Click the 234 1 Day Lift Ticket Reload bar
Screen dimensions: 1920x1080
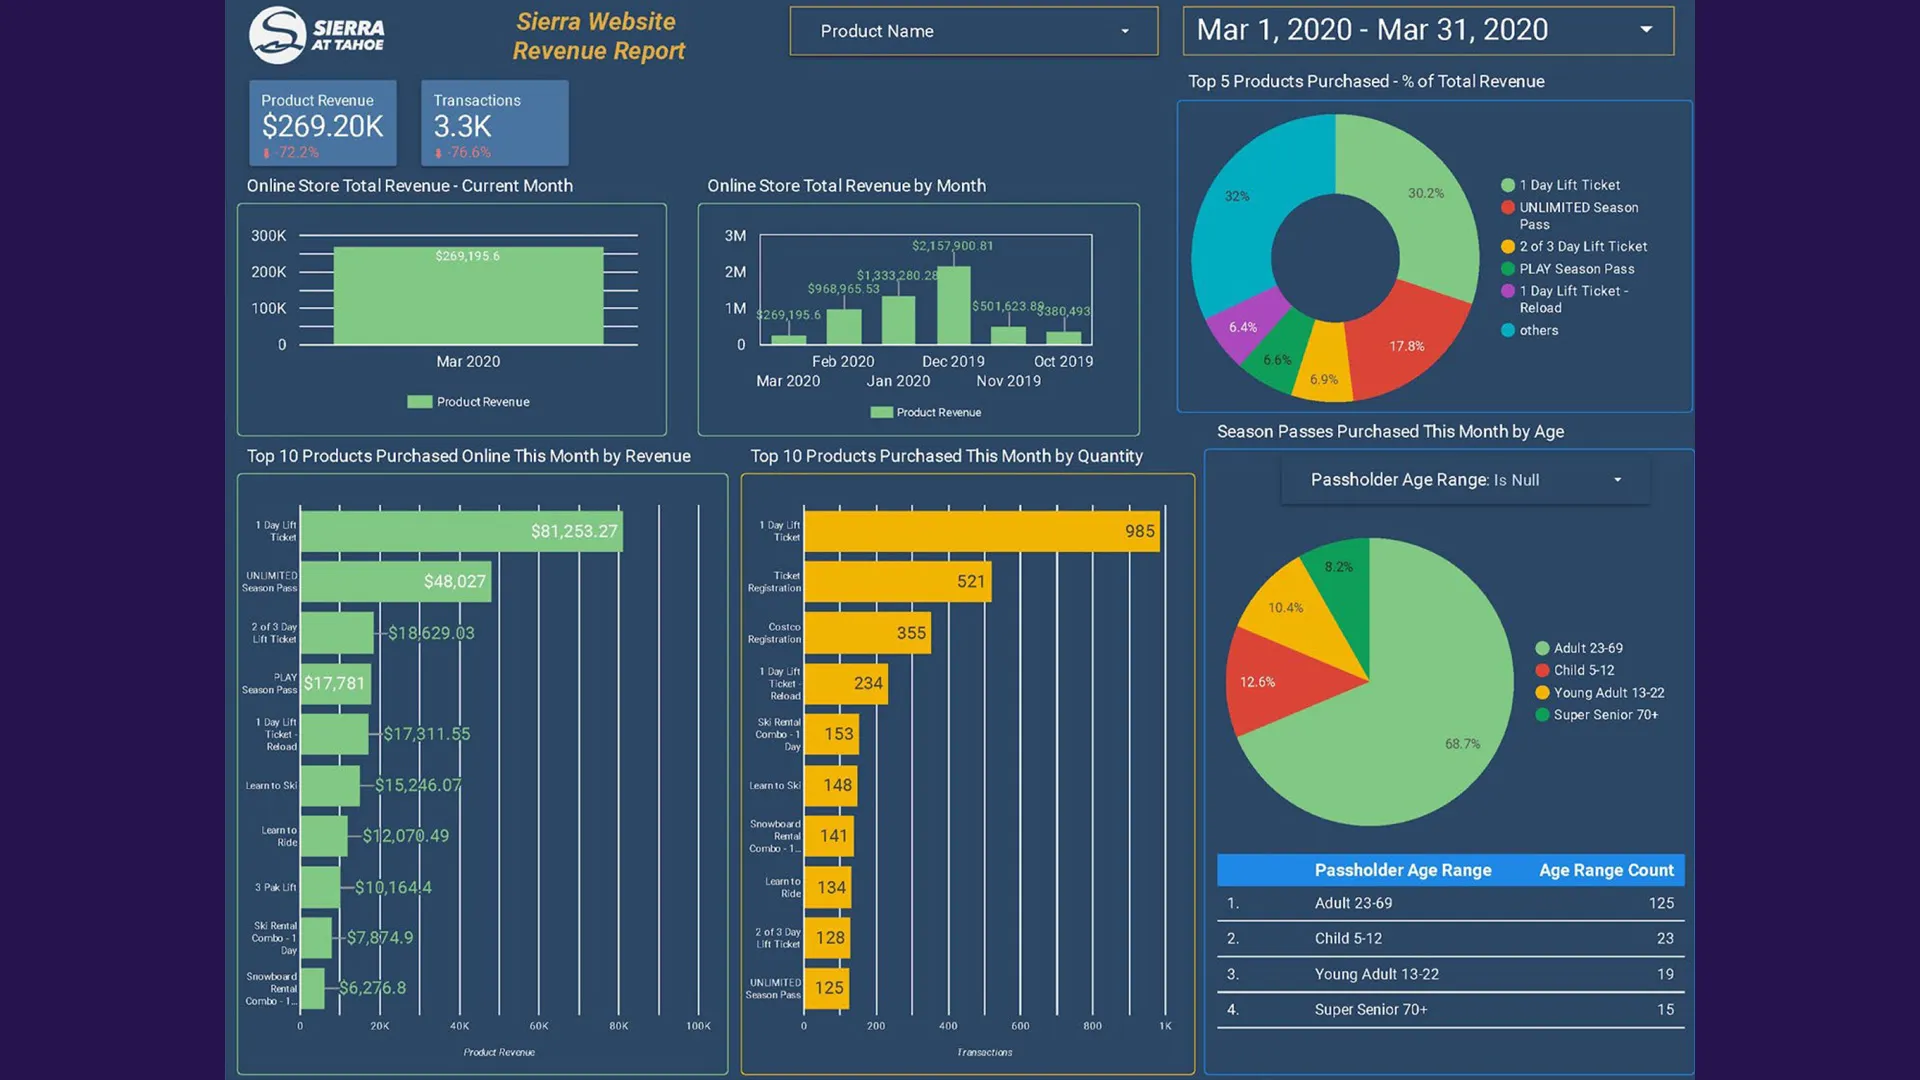(x=846, y=684)
